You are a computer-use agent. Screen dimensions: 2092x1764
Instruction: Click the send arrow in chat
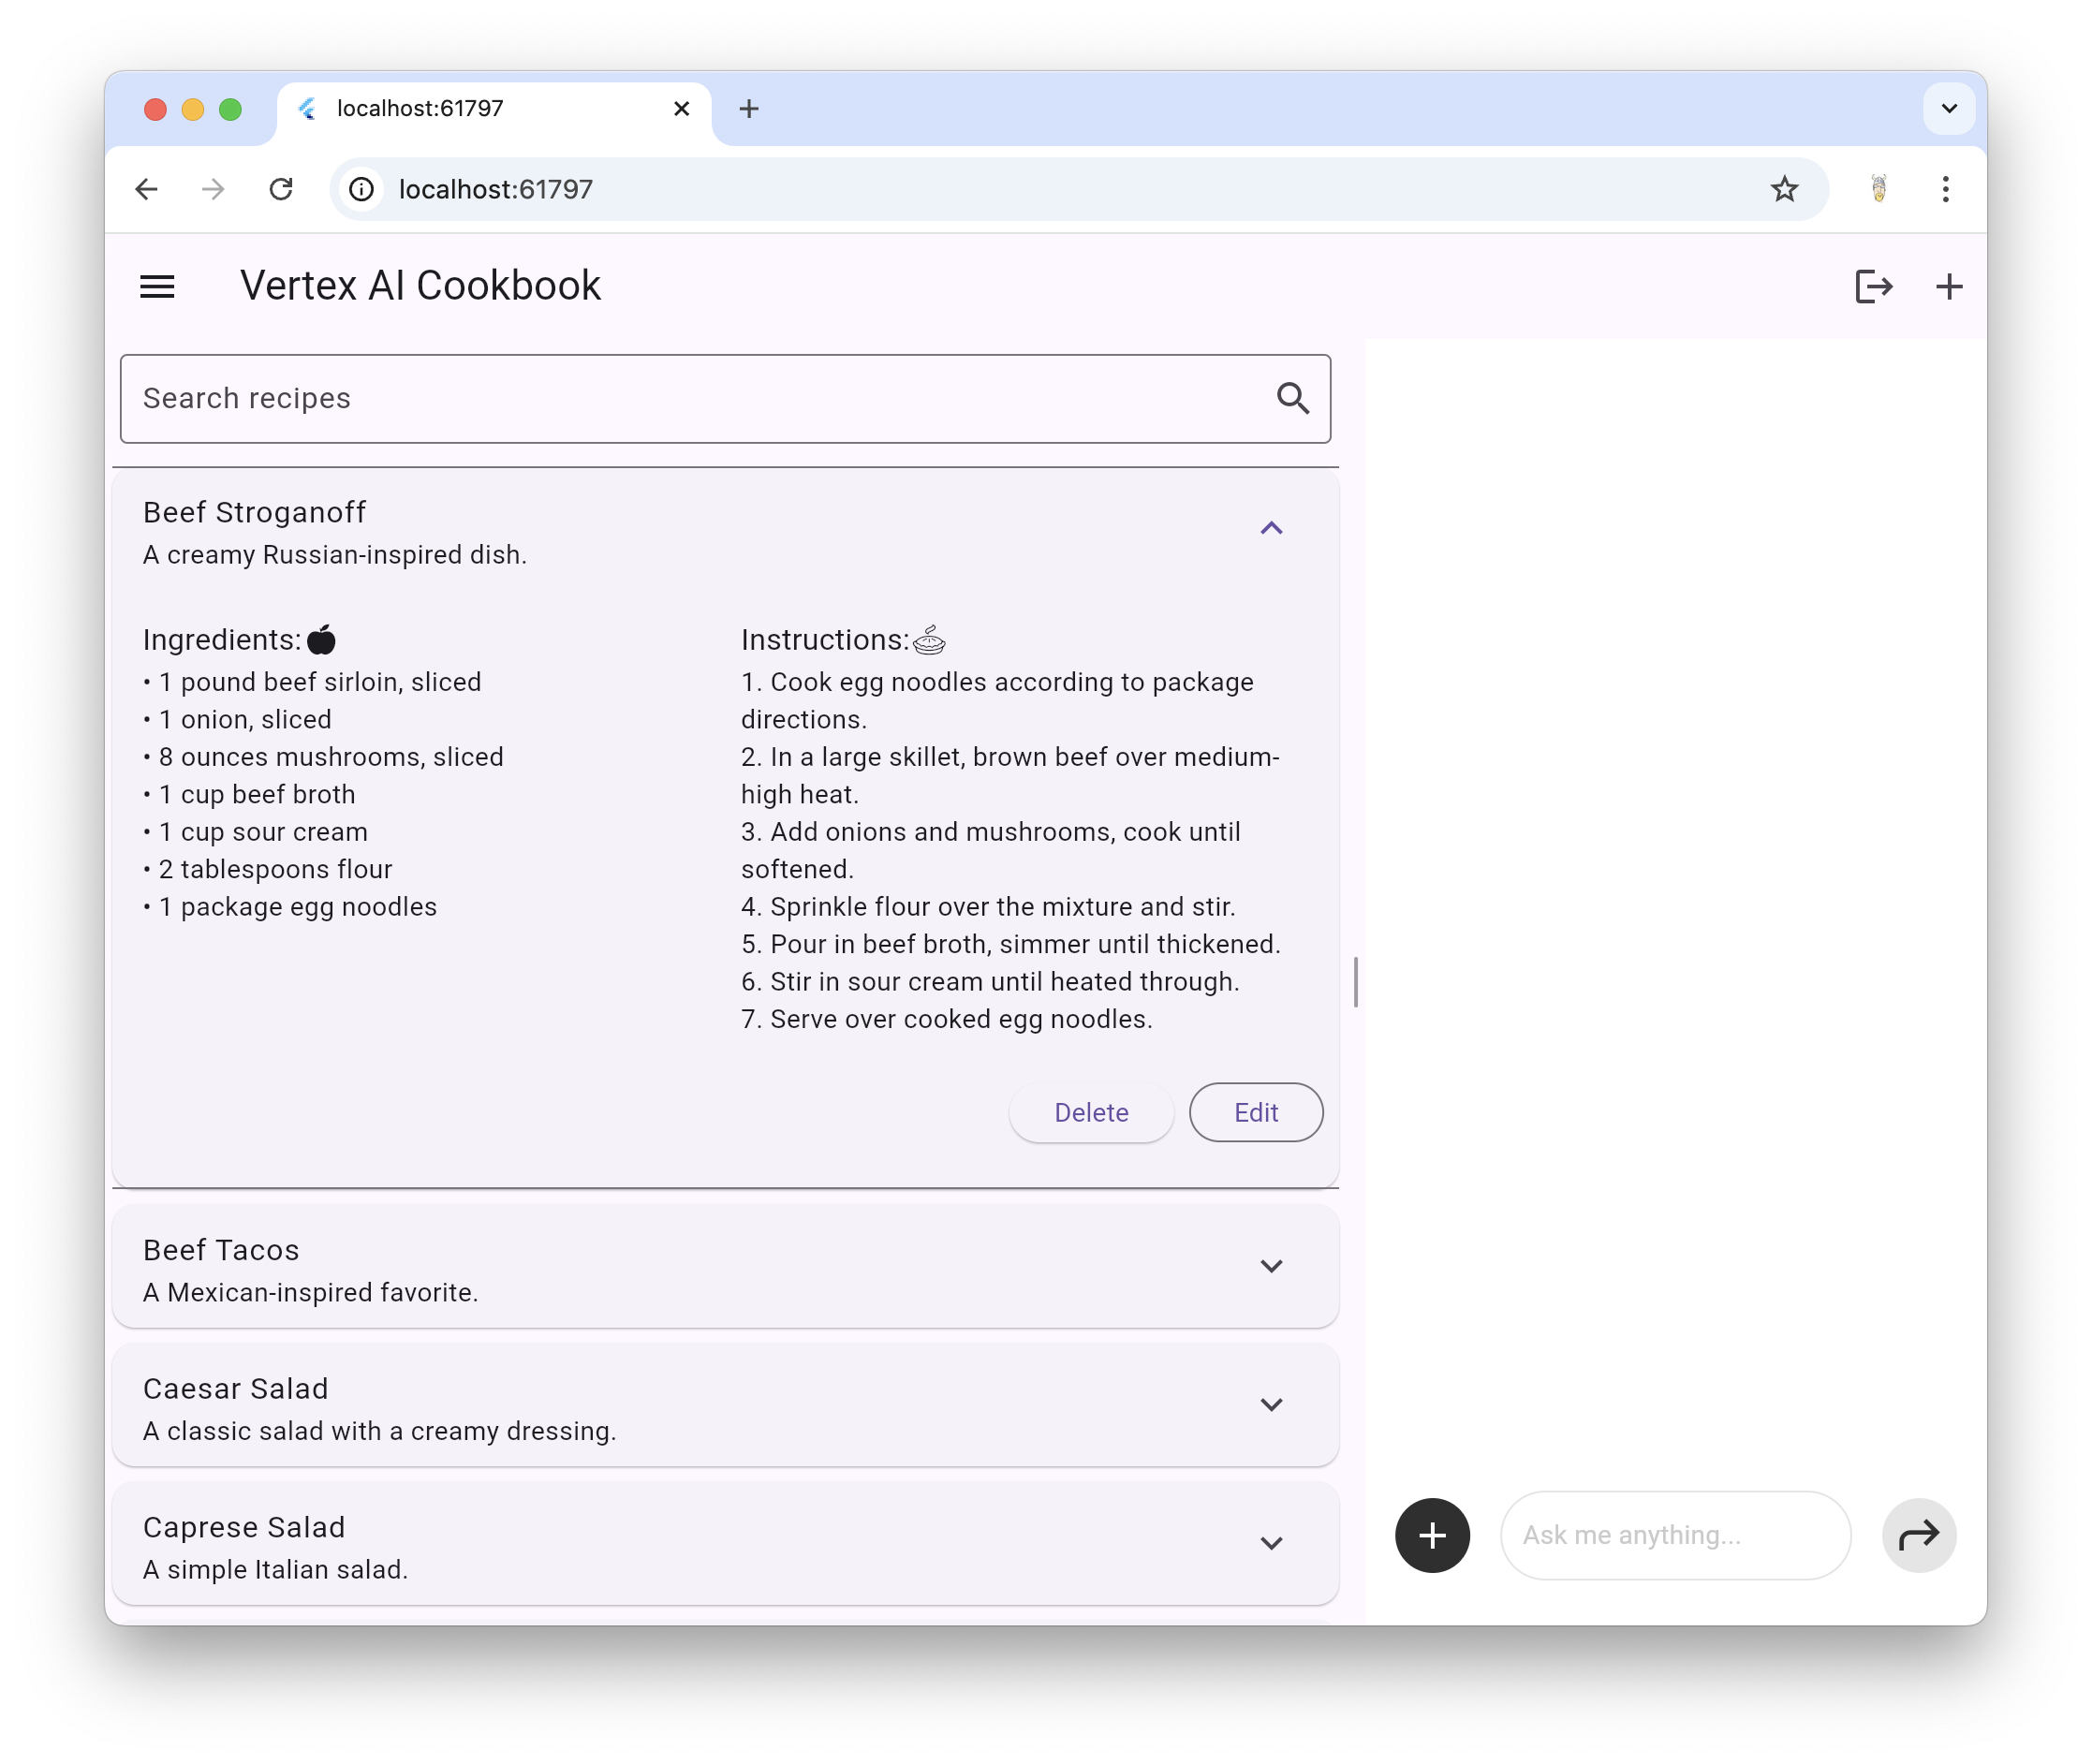1918,1535
